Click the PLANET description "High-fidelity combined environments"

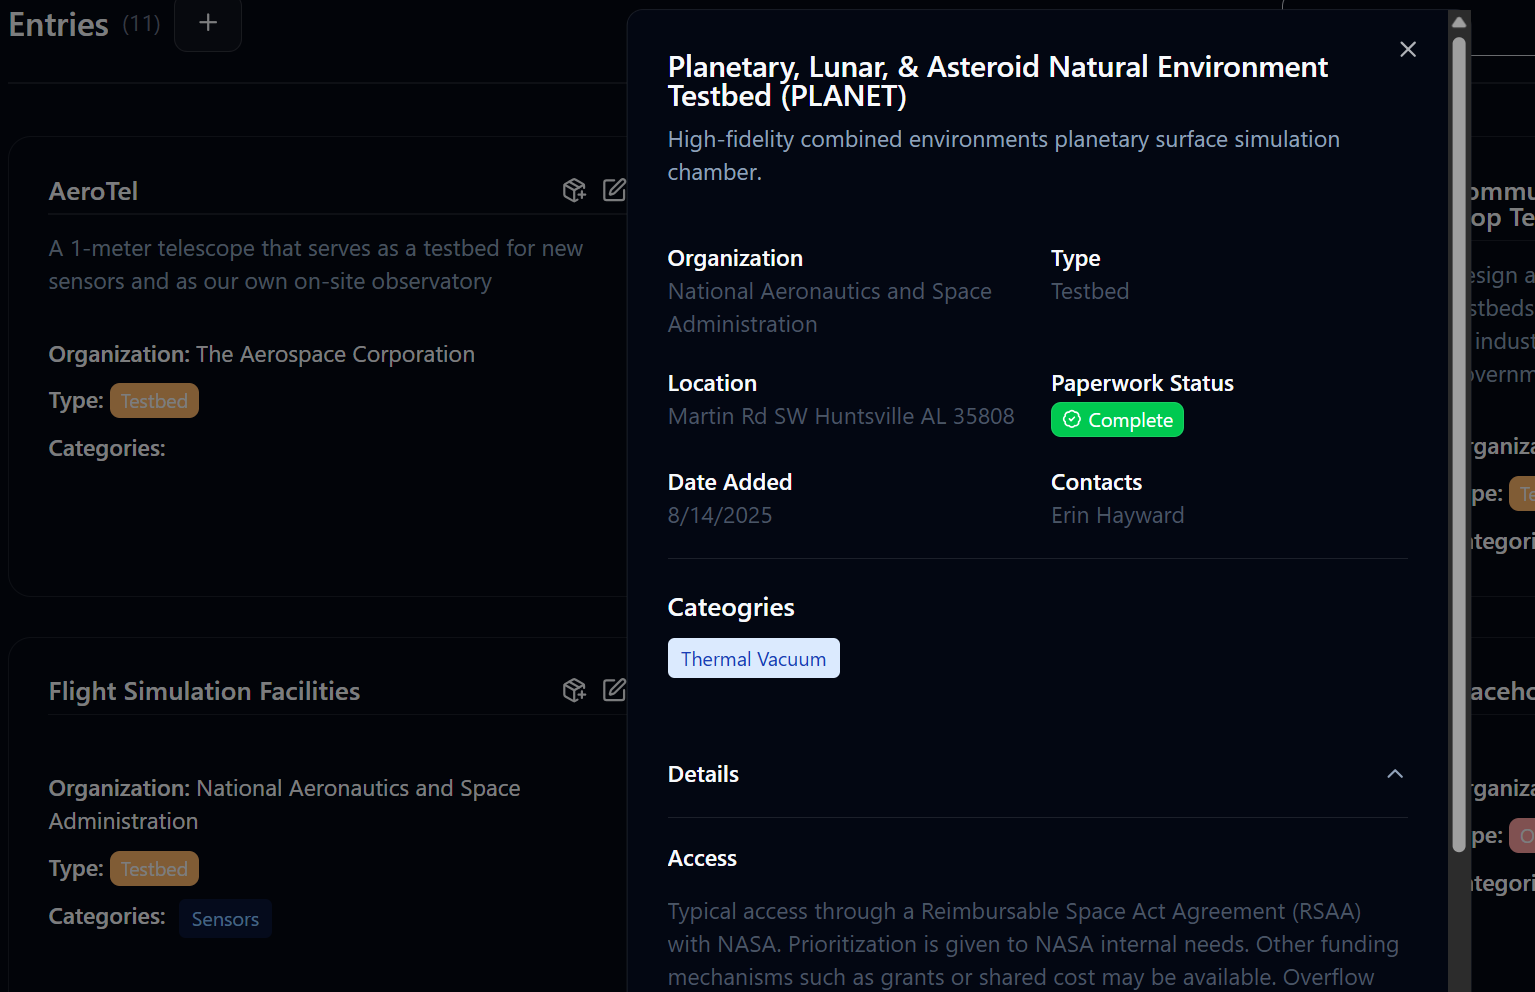pyautogui.click(x=1004, y=156)
